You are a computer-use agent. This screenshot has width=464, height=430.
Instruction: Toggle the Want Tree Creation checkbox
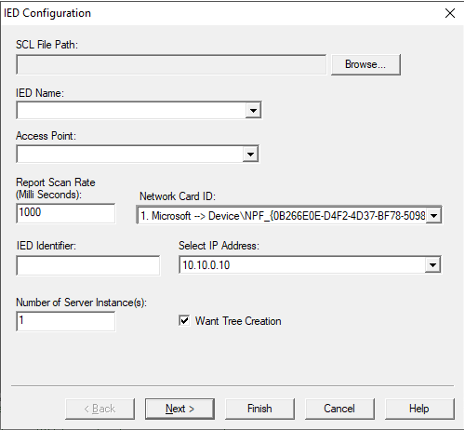[x=184, y=321]
